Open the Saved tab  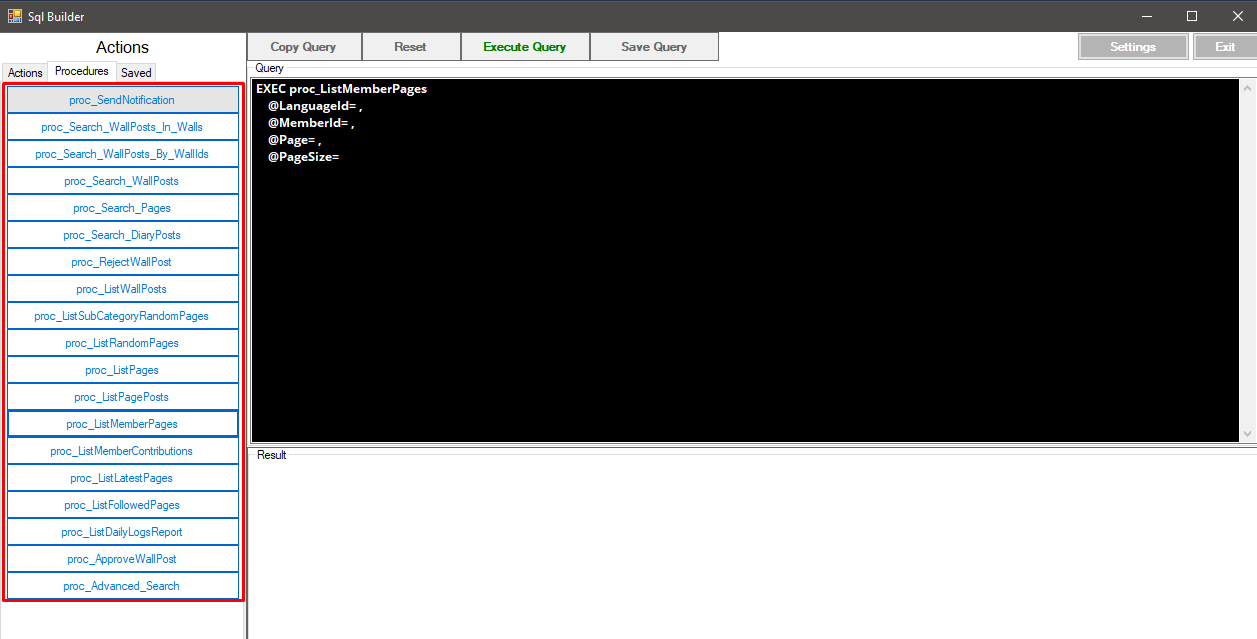[x=135, y=72]
